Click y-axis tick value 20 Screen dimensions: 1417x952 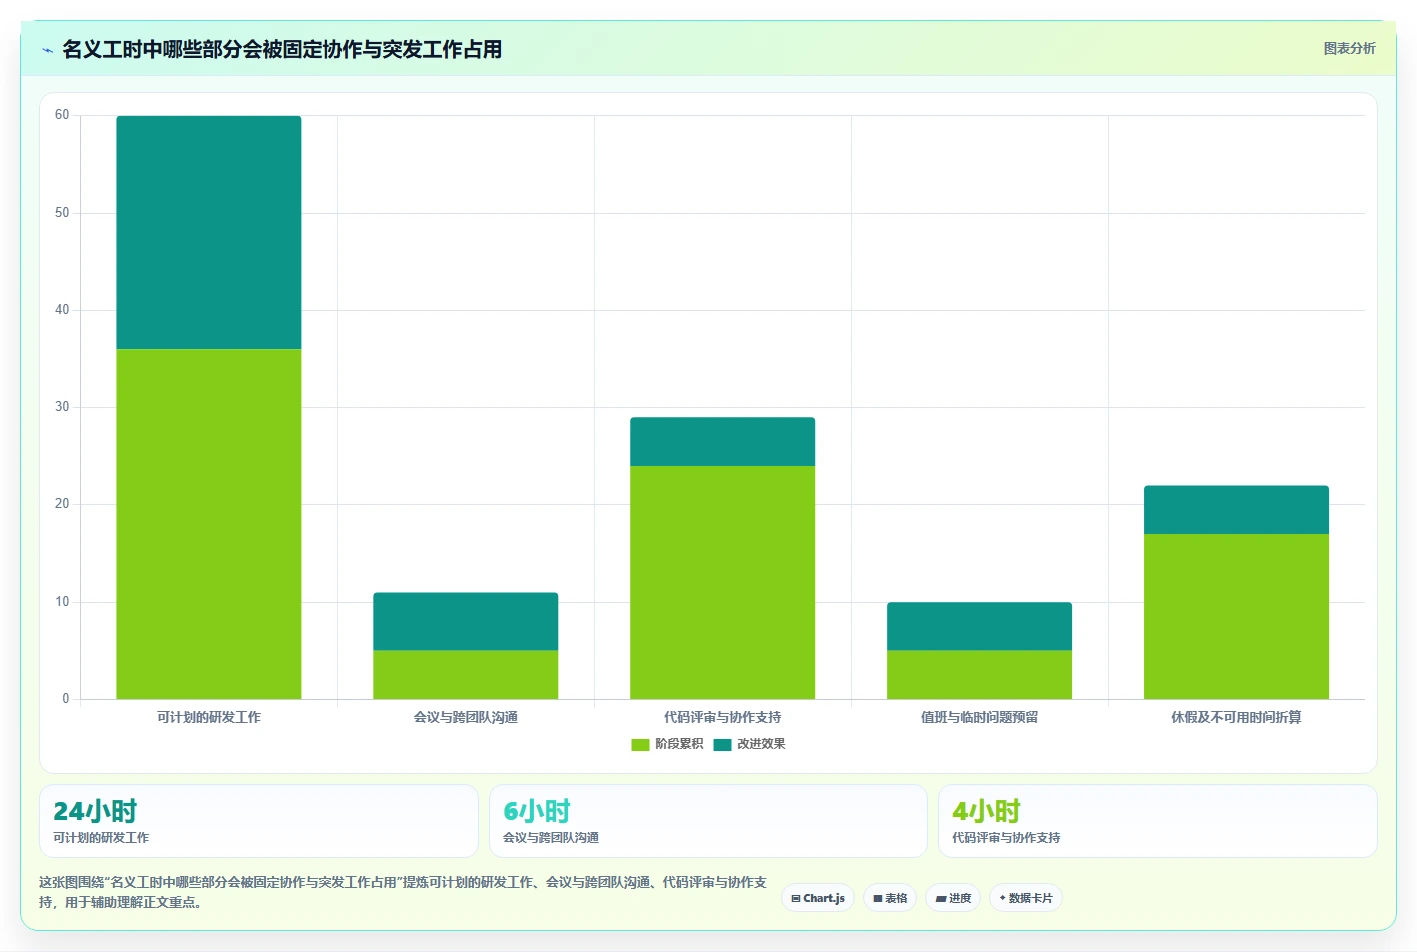[62, 504]
